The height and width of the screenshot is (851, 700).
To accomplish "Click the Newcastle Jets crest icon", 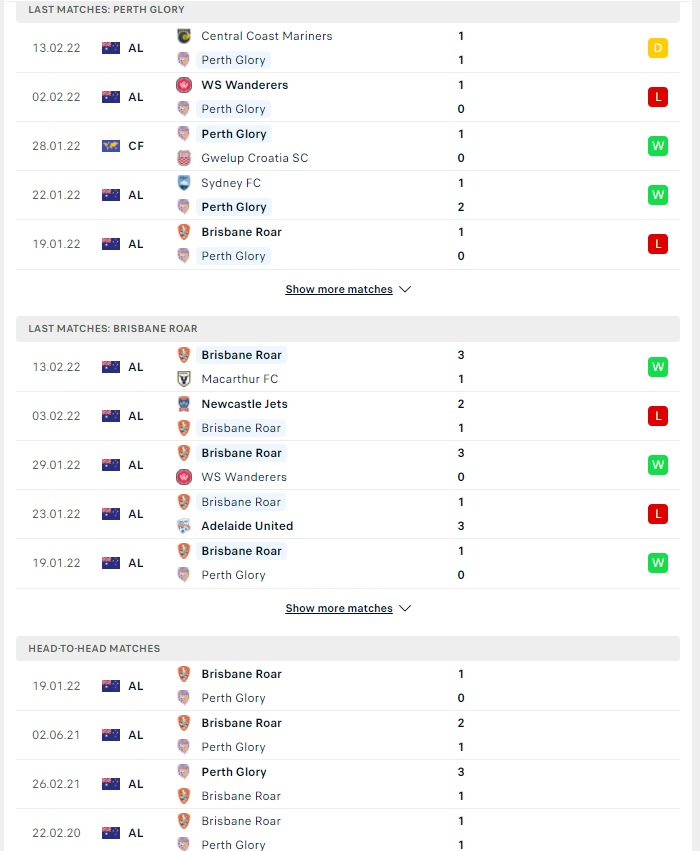I will tap(184, 404).
